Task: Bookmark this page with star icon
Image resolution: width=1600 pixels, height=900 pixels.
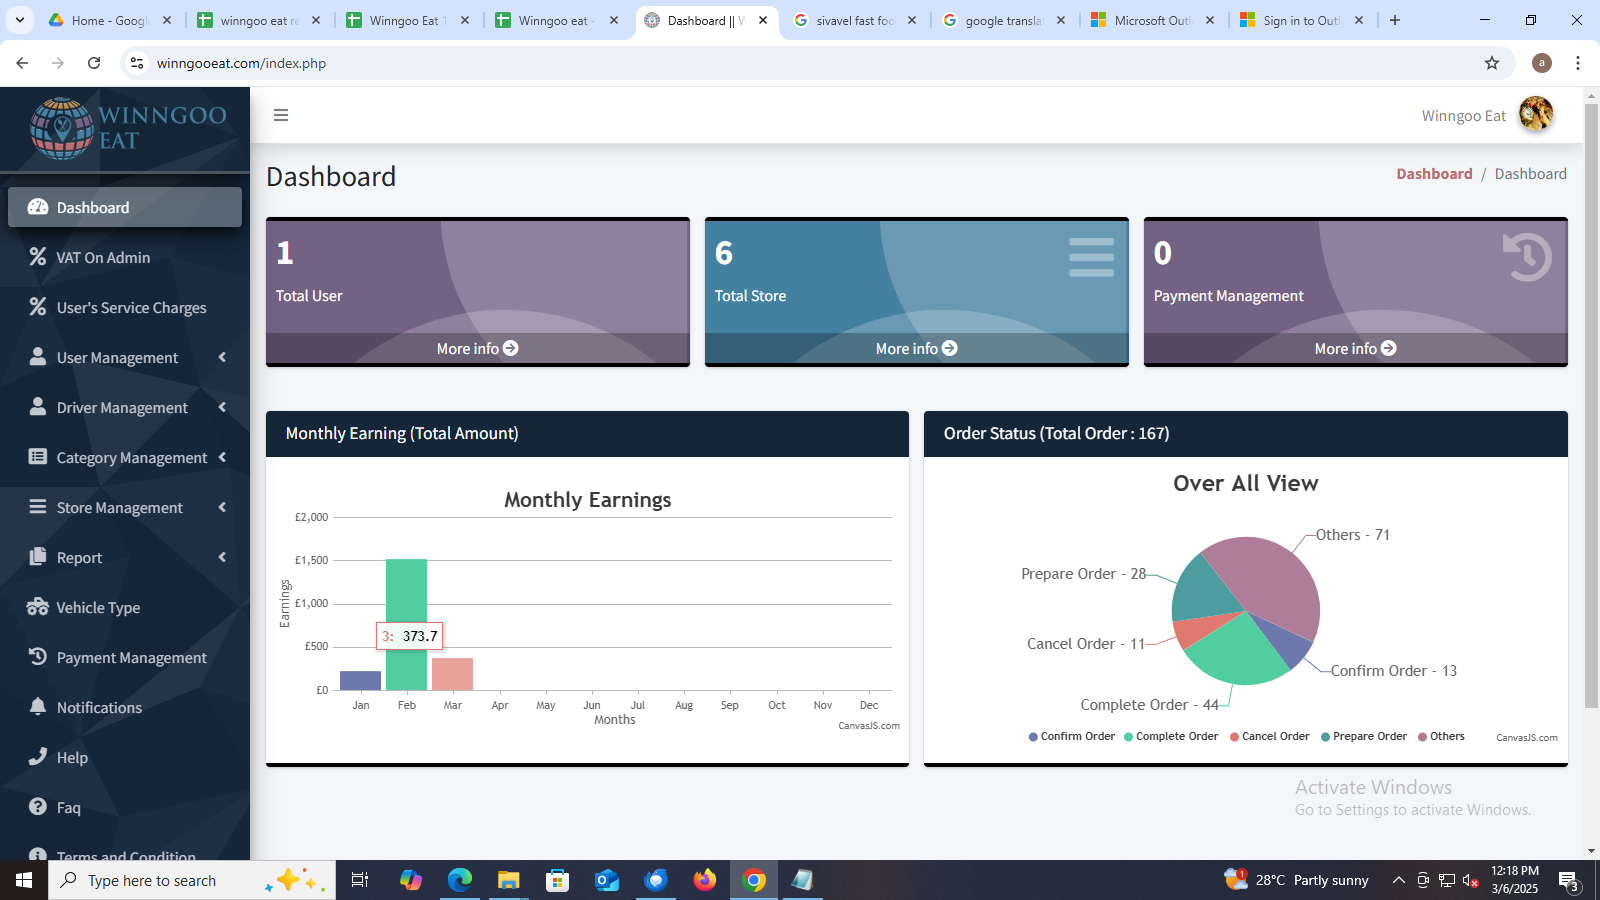Action: tap(1492, 63)
